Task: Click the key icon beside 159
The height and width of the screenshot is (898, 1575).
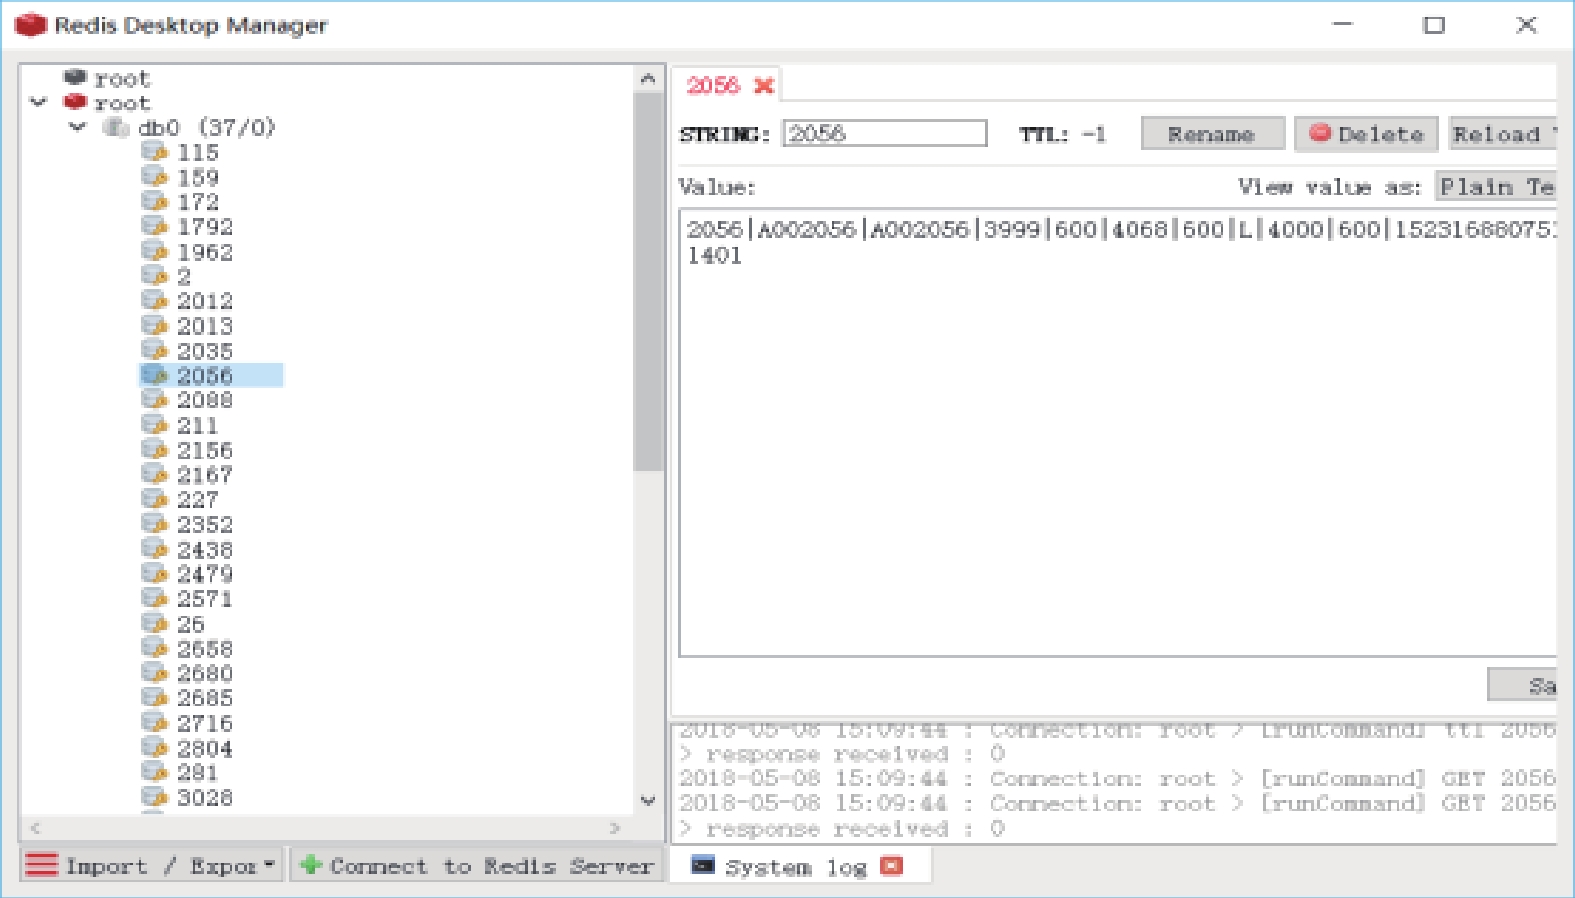Action: [x=154, y=177]
